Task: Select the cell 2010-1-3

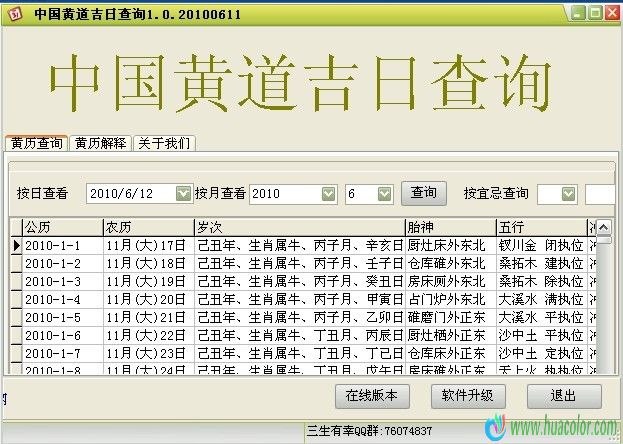Action: 63,281
